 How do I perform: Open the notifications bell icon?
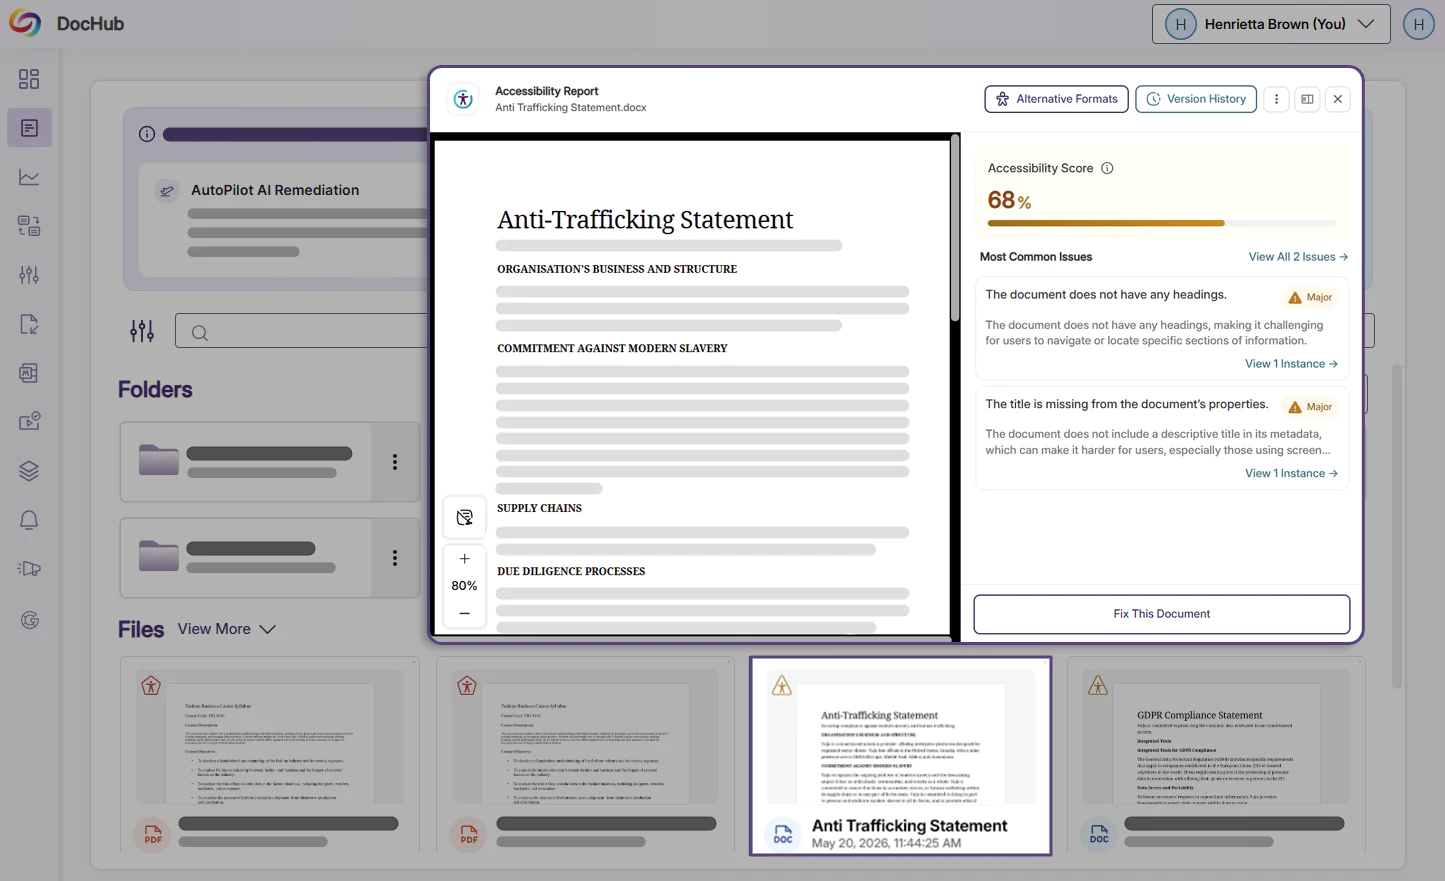pyautogui.click(x=29, y=520)
